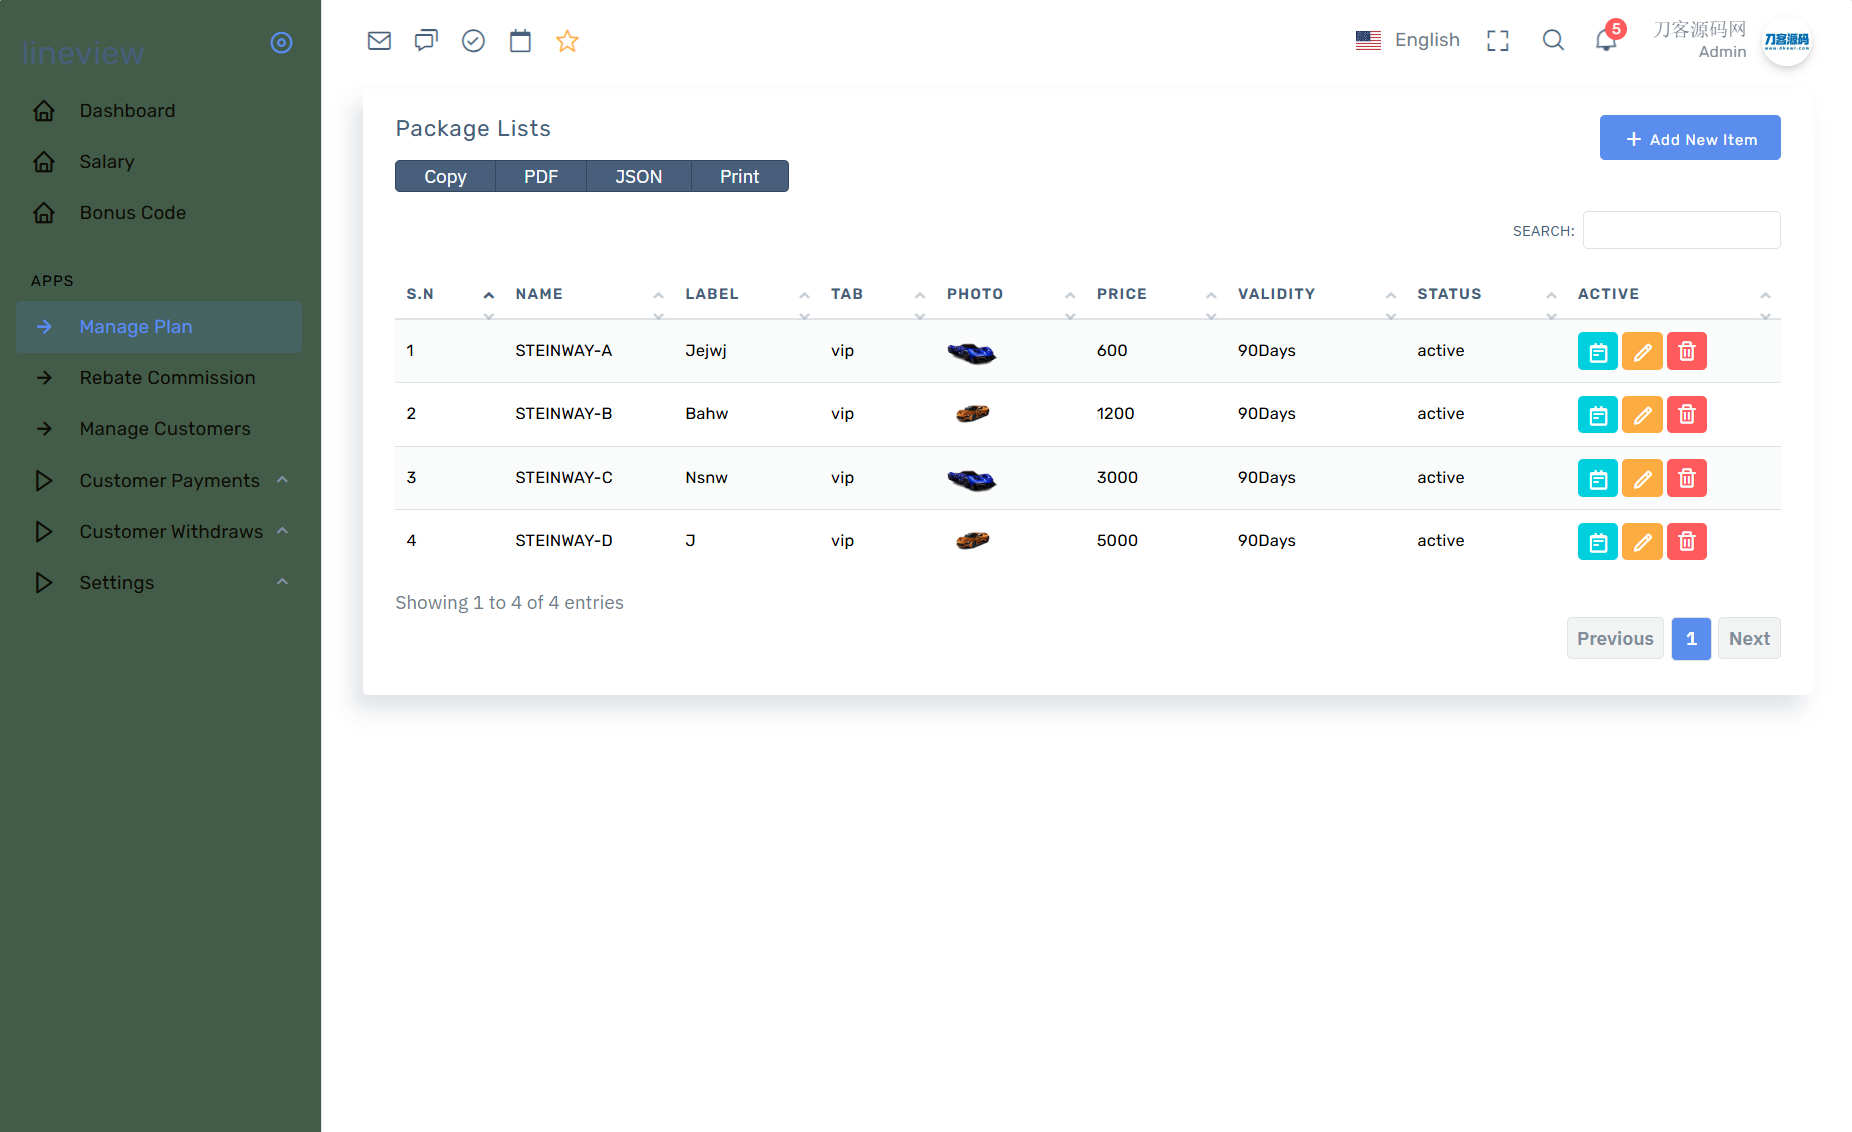The width and height of the screenshot is (1852, 1132).
Task: Click the star favorites icon
Action: 567,41
